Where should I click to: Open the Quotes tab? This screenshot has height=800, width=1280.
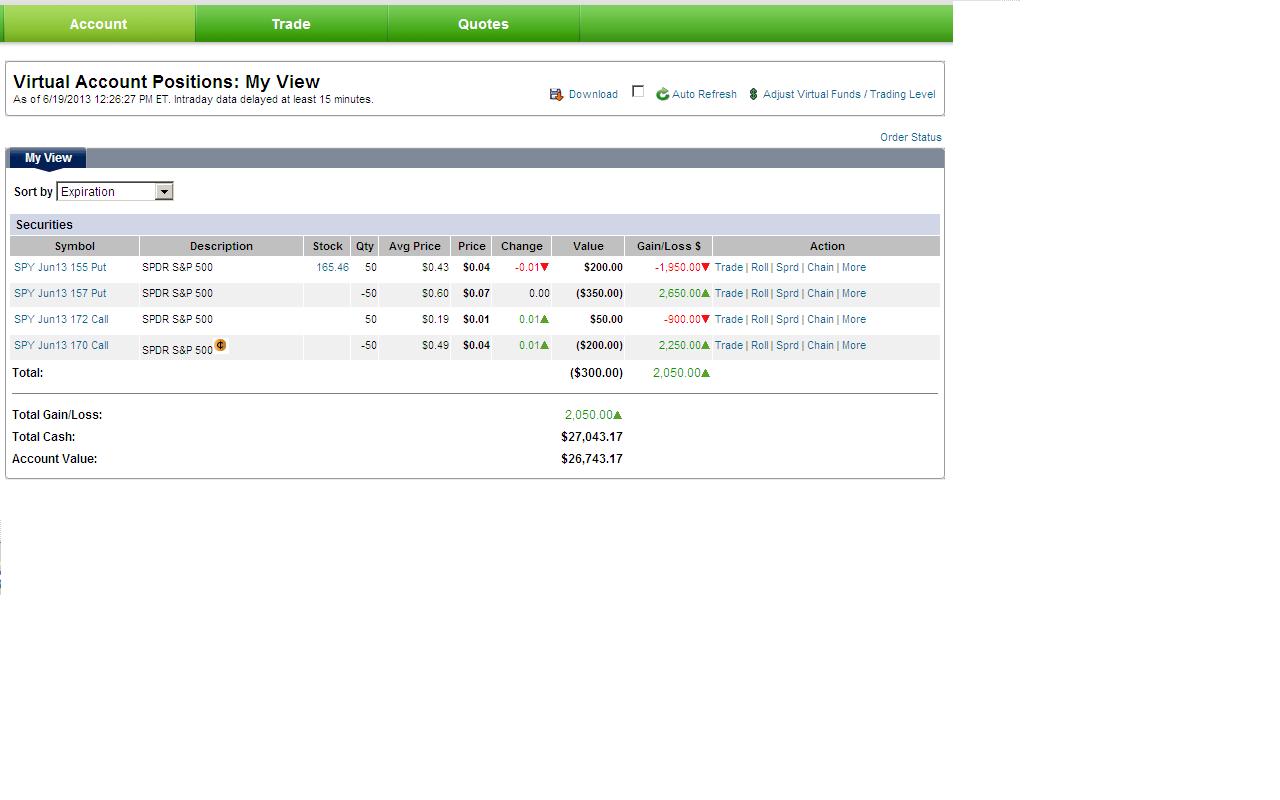(x=483, y=24)
